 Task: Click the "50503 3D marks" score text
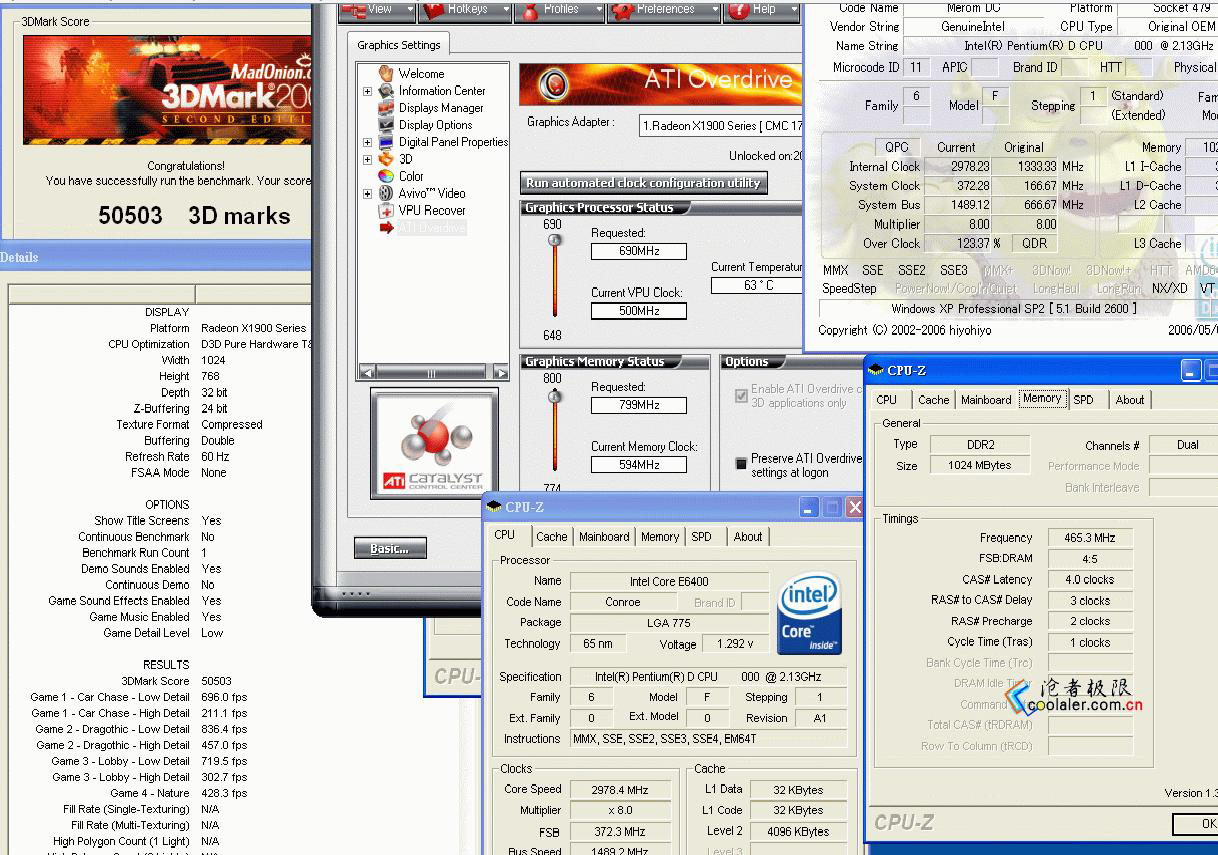click(x=194, y=216)
